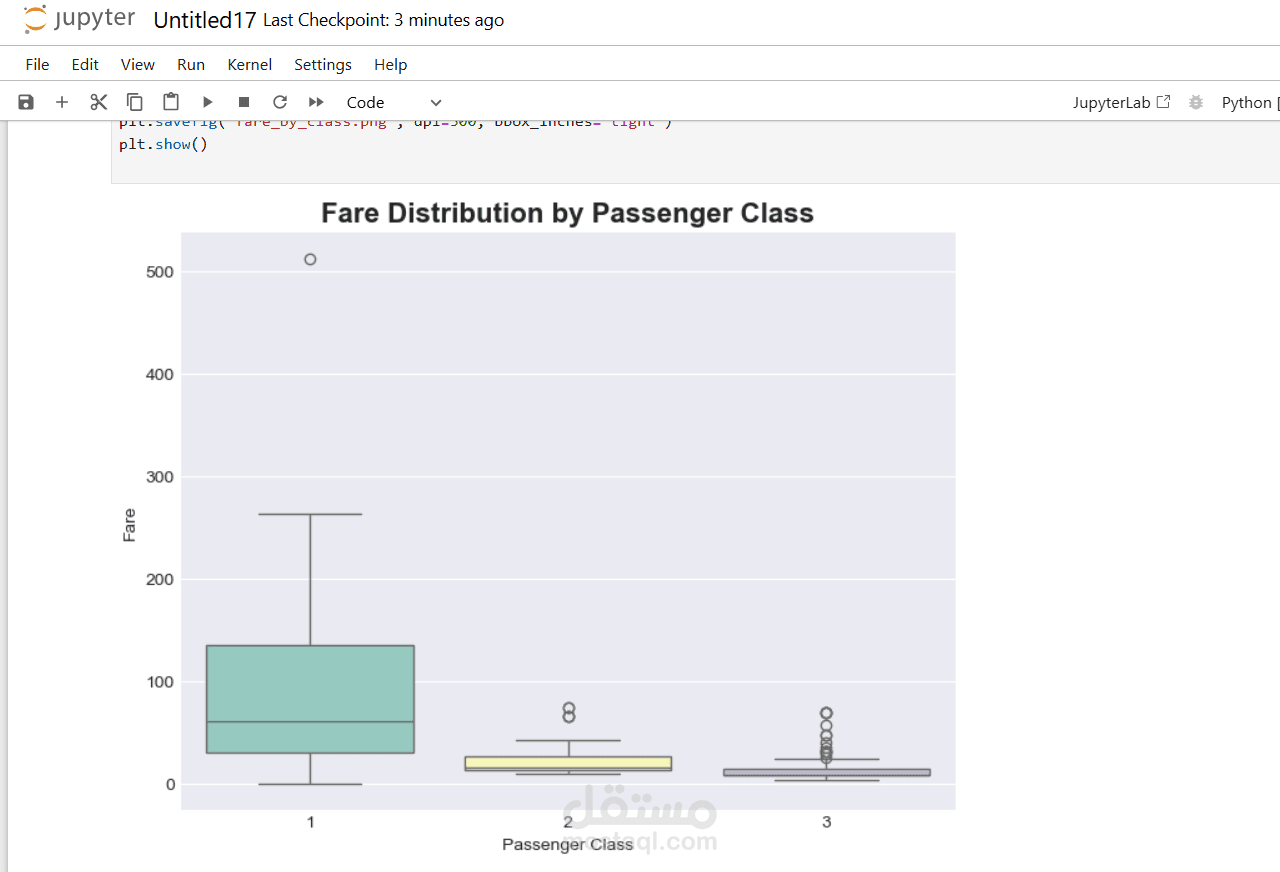Click the Jupyter logo
This screenshot has width=1280, height=872.
point(79,20)
